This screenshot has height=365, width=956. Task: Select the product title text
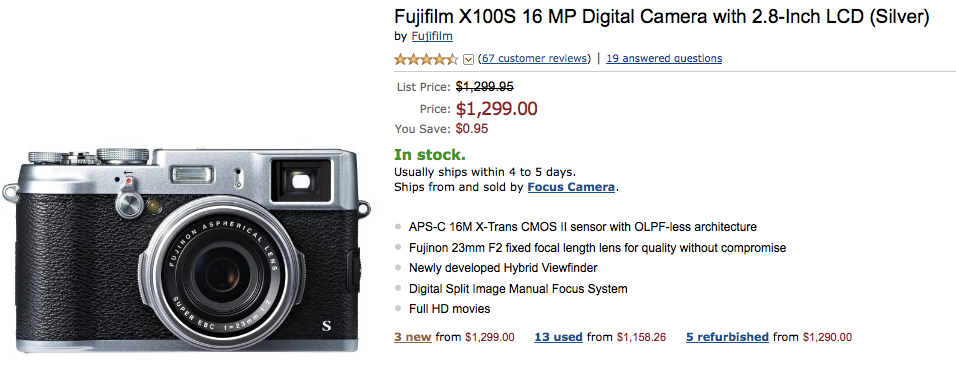coord(662,17)
